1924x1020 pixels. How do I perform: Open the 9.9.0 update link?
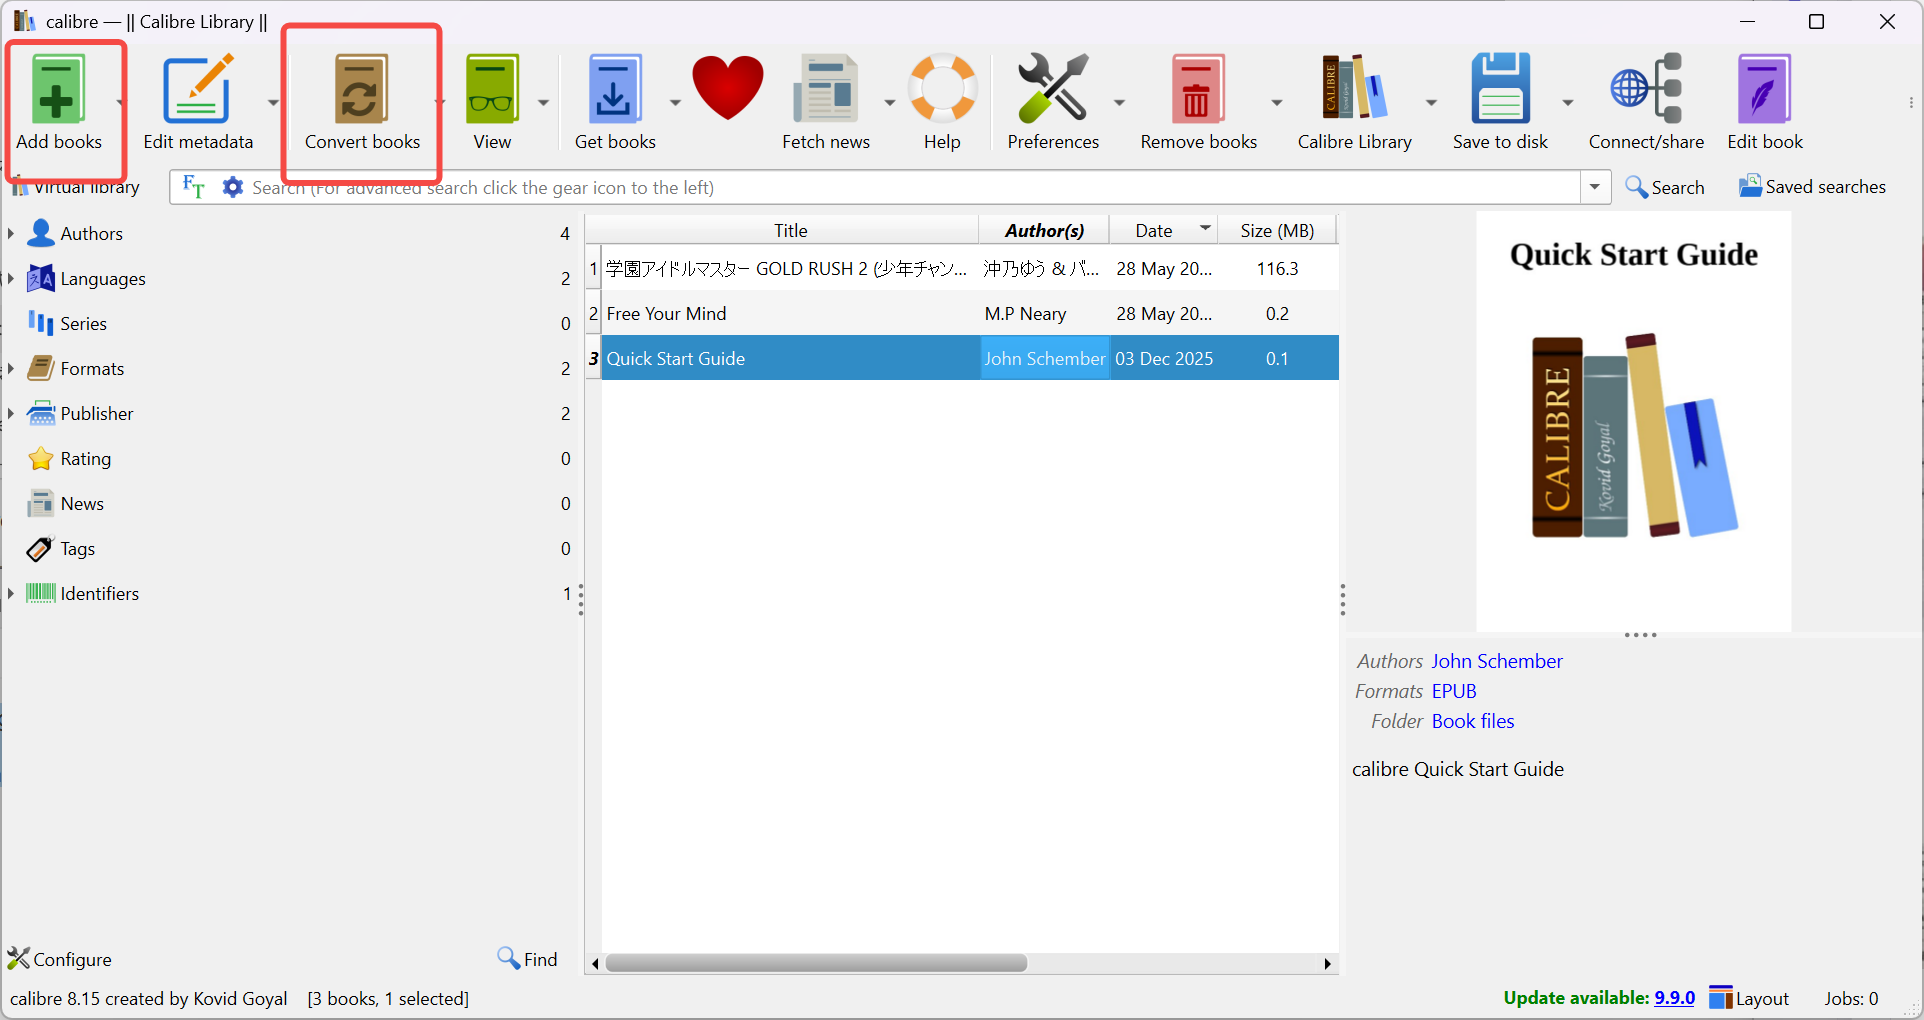pos(1675,998)
